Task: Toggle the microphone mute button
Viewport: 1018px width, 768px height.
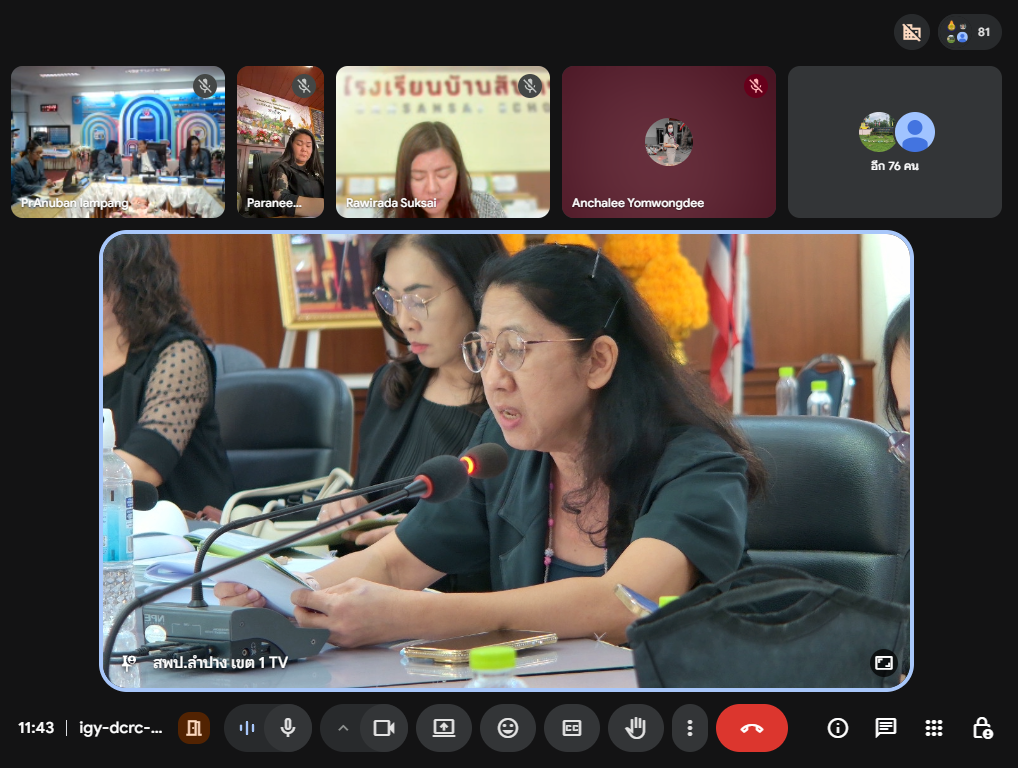Action: click(288, 728)
